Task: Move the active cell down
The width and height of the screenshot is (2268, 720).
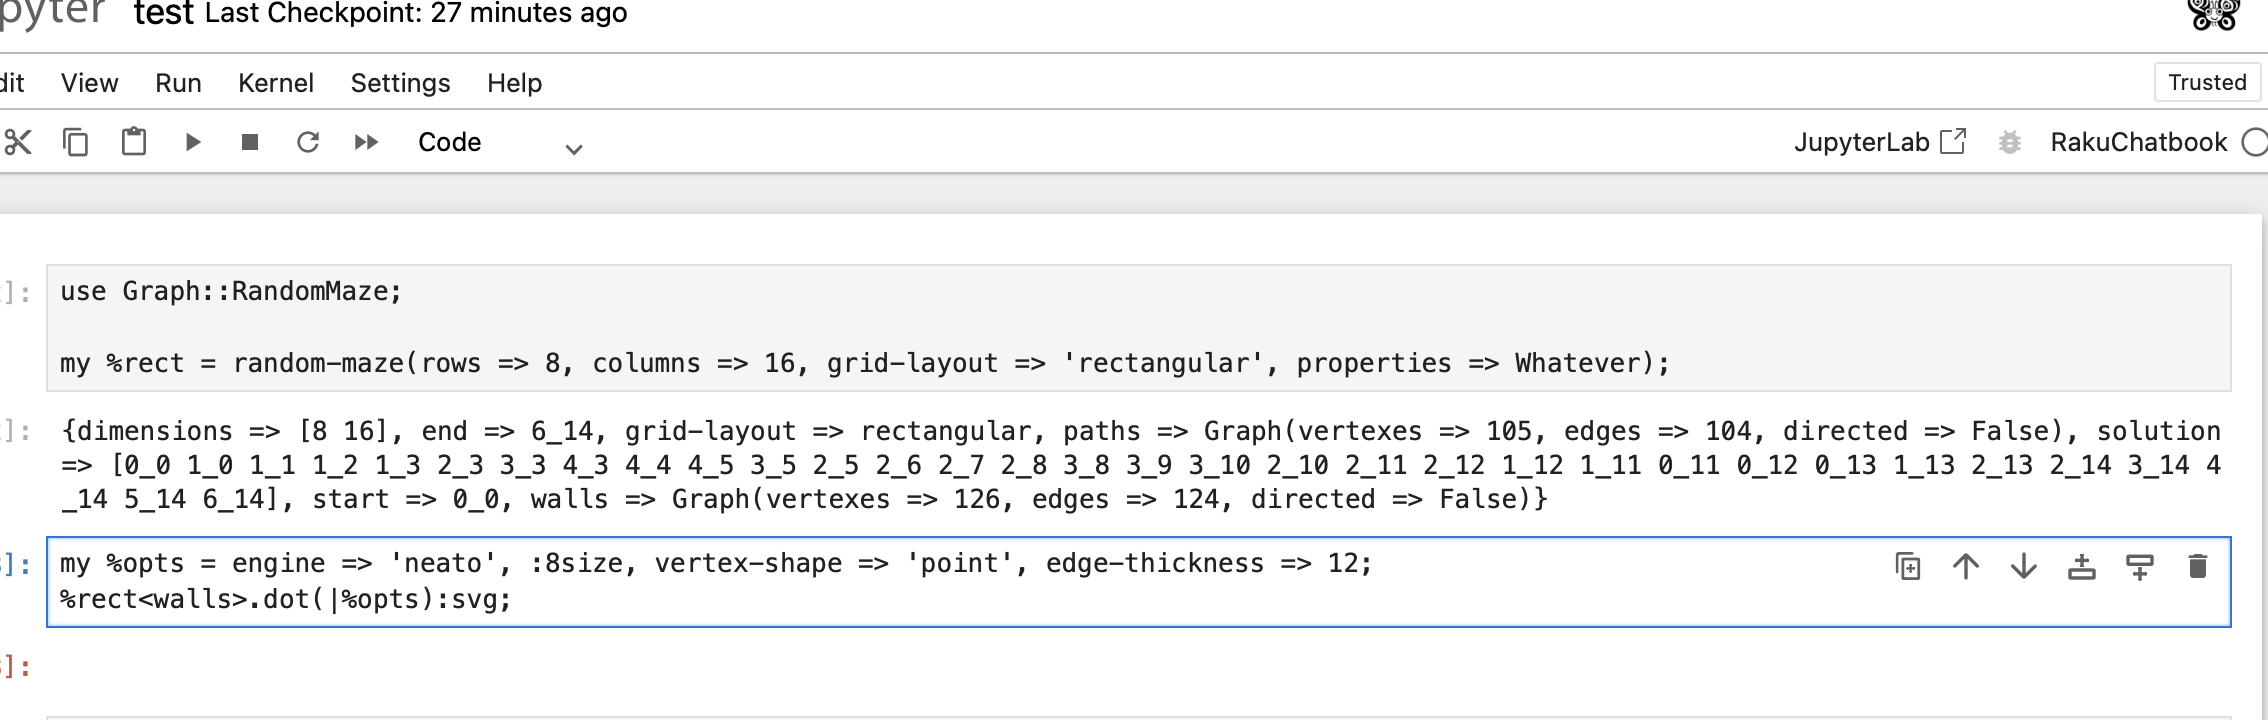Action: click(2024, 567)
